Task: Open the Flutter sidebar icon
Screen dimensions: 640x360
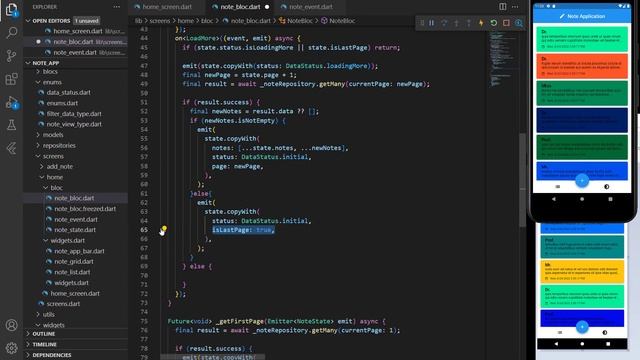Action: tap(11, 148)
